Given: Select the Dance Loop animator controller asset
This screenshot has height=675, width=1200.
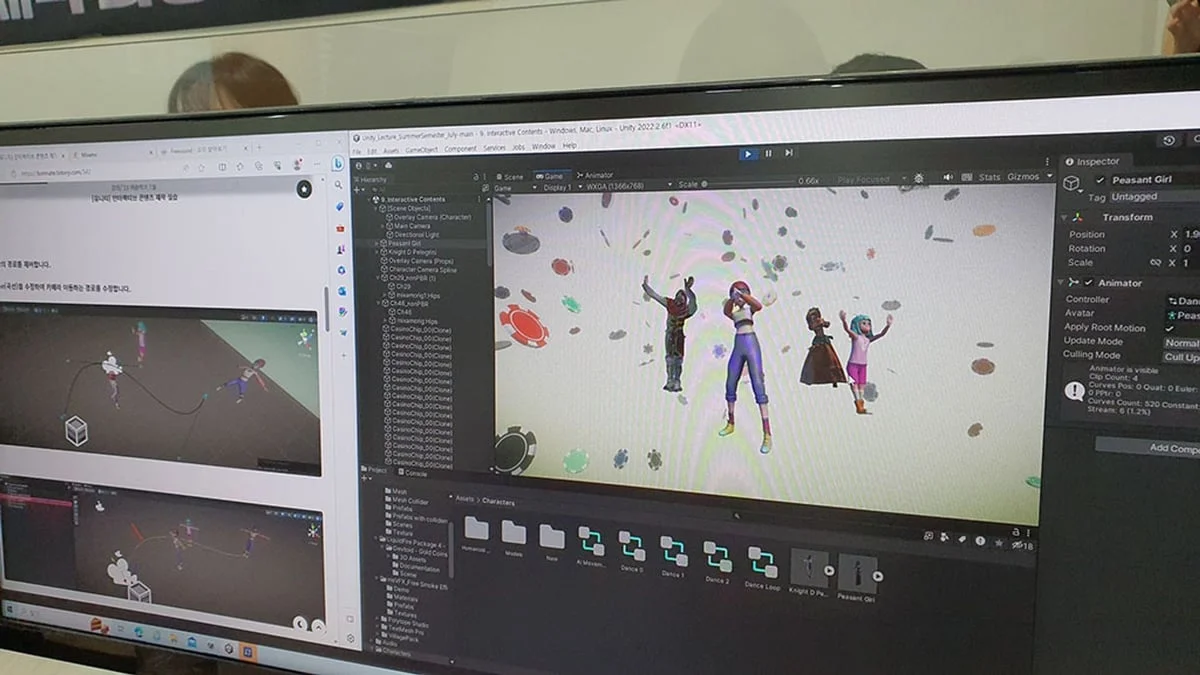Looking at the screenshot, I should point(762,566).
